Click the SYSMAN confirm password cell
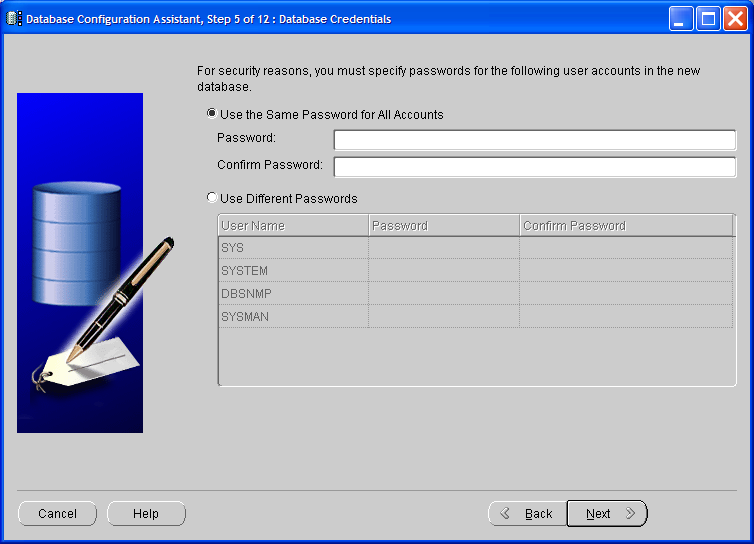 [626, 316]
